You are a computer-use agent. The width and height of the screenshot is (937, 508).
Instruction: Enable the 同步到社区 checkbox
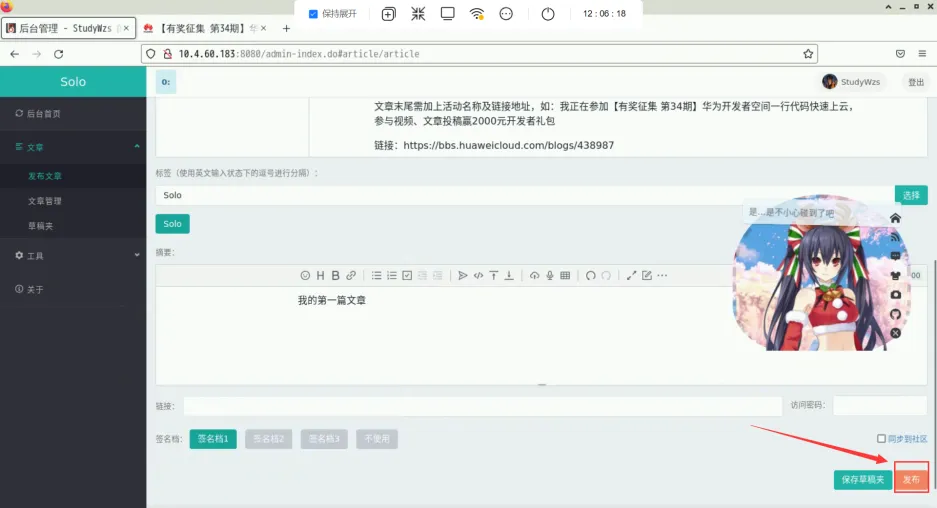(x=881, y=439)
